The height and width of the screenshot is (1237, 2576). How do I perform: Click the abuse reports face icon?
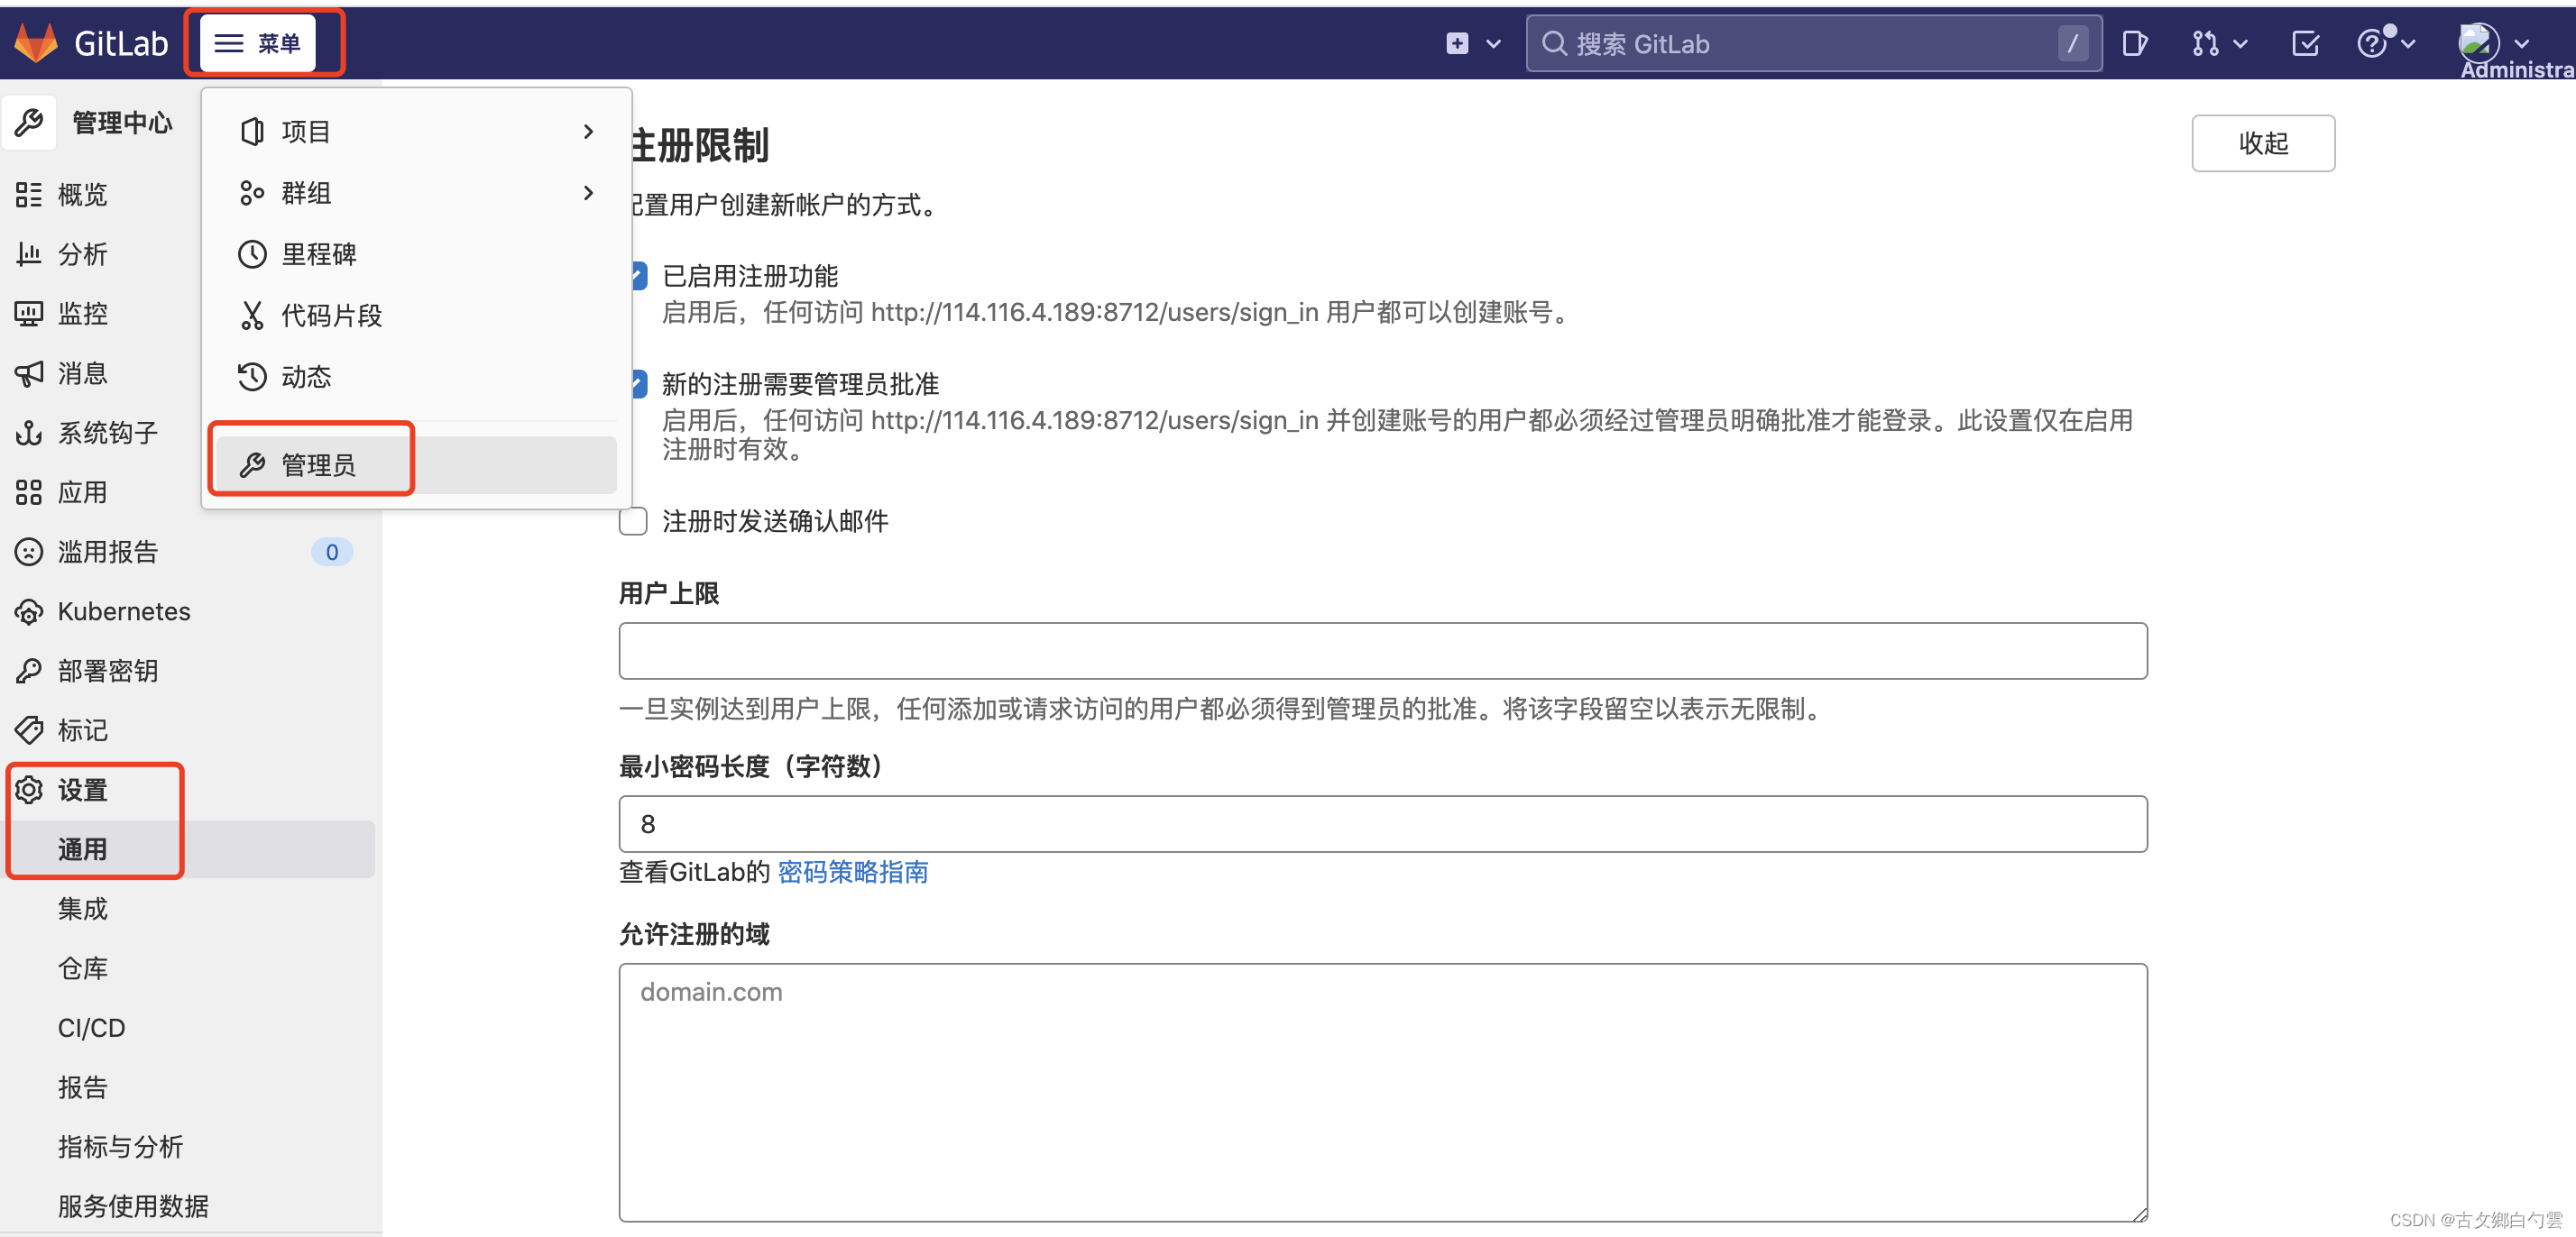pyautogui.click(x=29, y=552)
